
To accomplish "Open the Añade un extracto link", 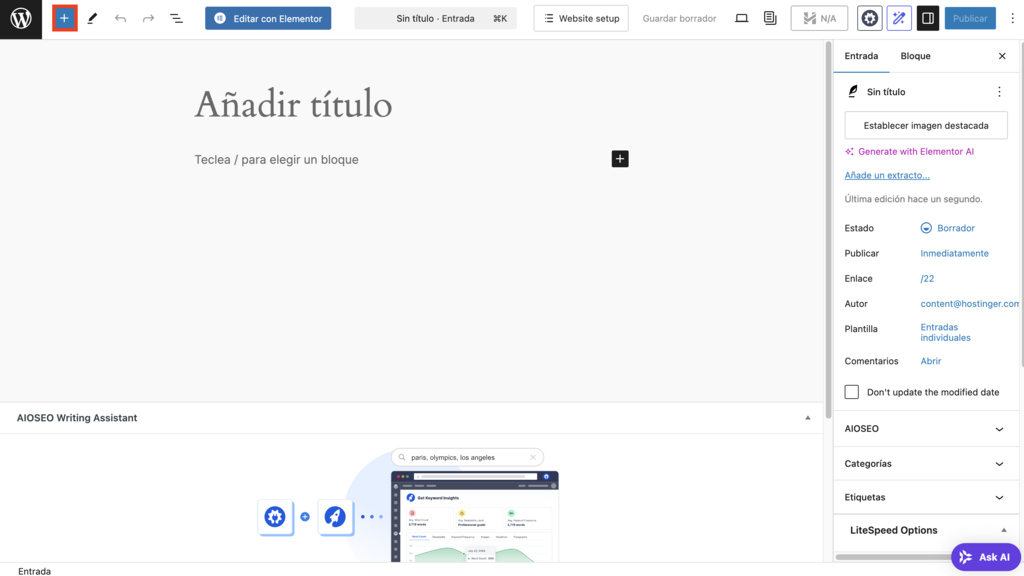I will 887,175.
